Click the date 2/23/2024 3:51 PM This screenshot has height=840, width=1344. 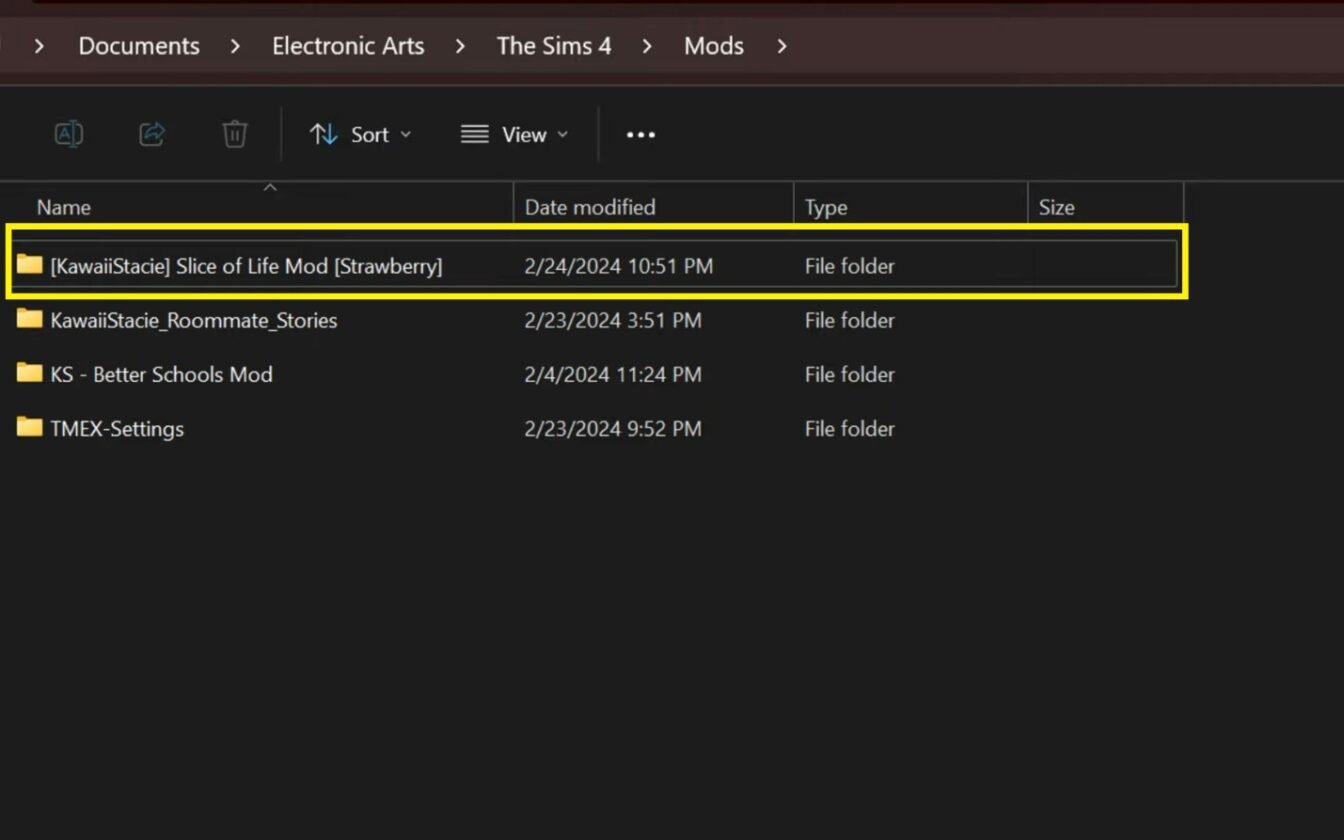coord(613,320)
